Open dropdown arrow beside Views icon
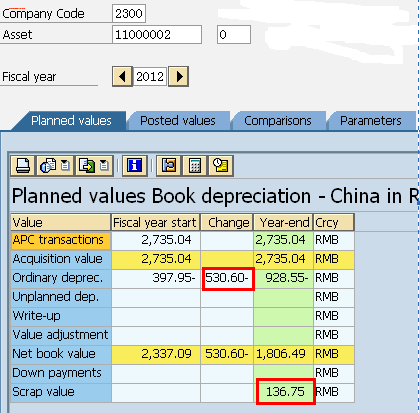 [65, 165]
